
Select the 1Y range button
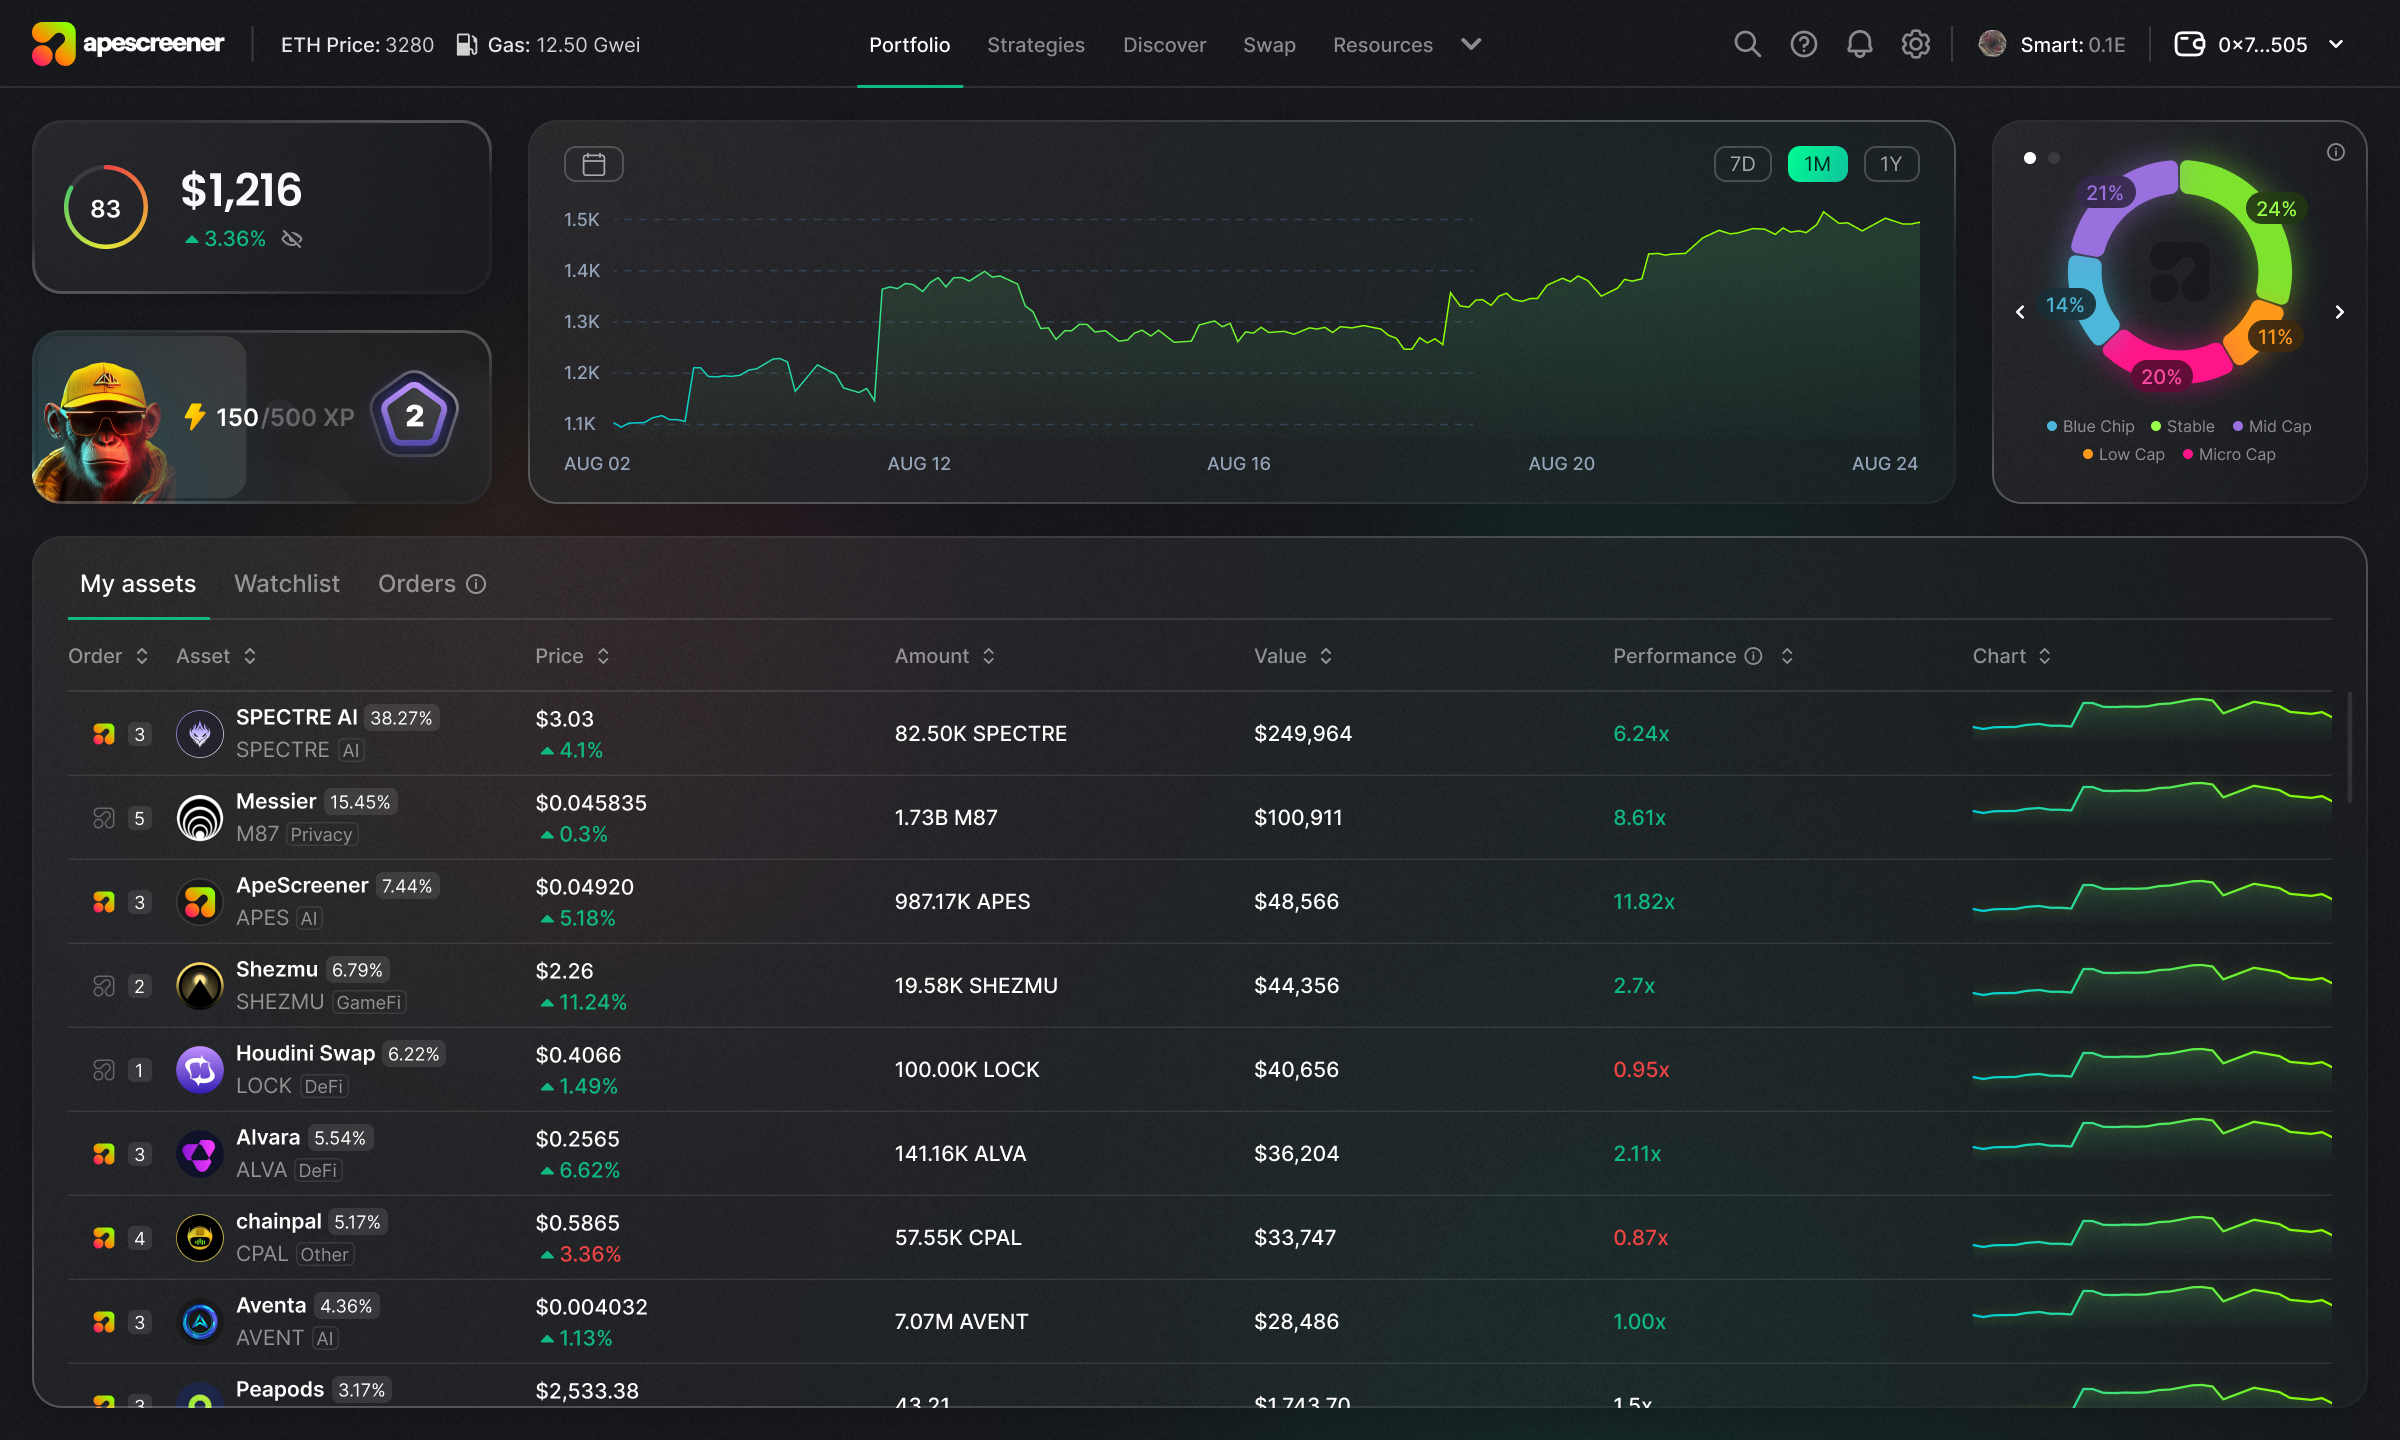pos(1890,164)
